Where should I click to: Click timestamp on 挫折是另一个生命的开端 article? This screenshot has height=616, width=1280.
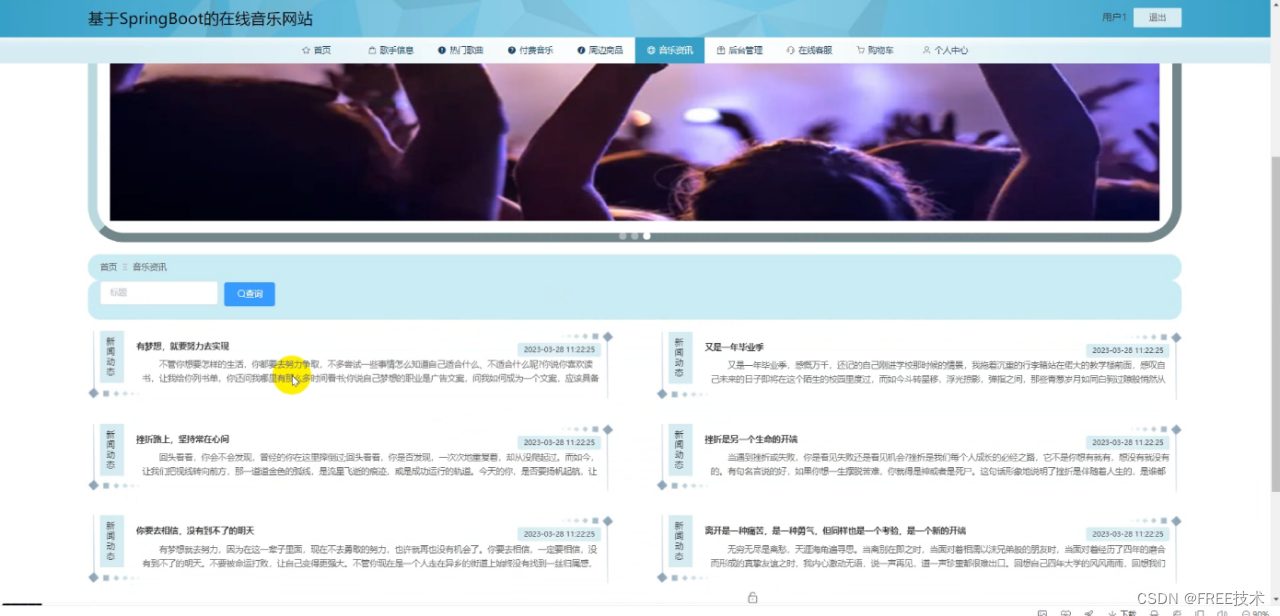tap(1128, 442)
